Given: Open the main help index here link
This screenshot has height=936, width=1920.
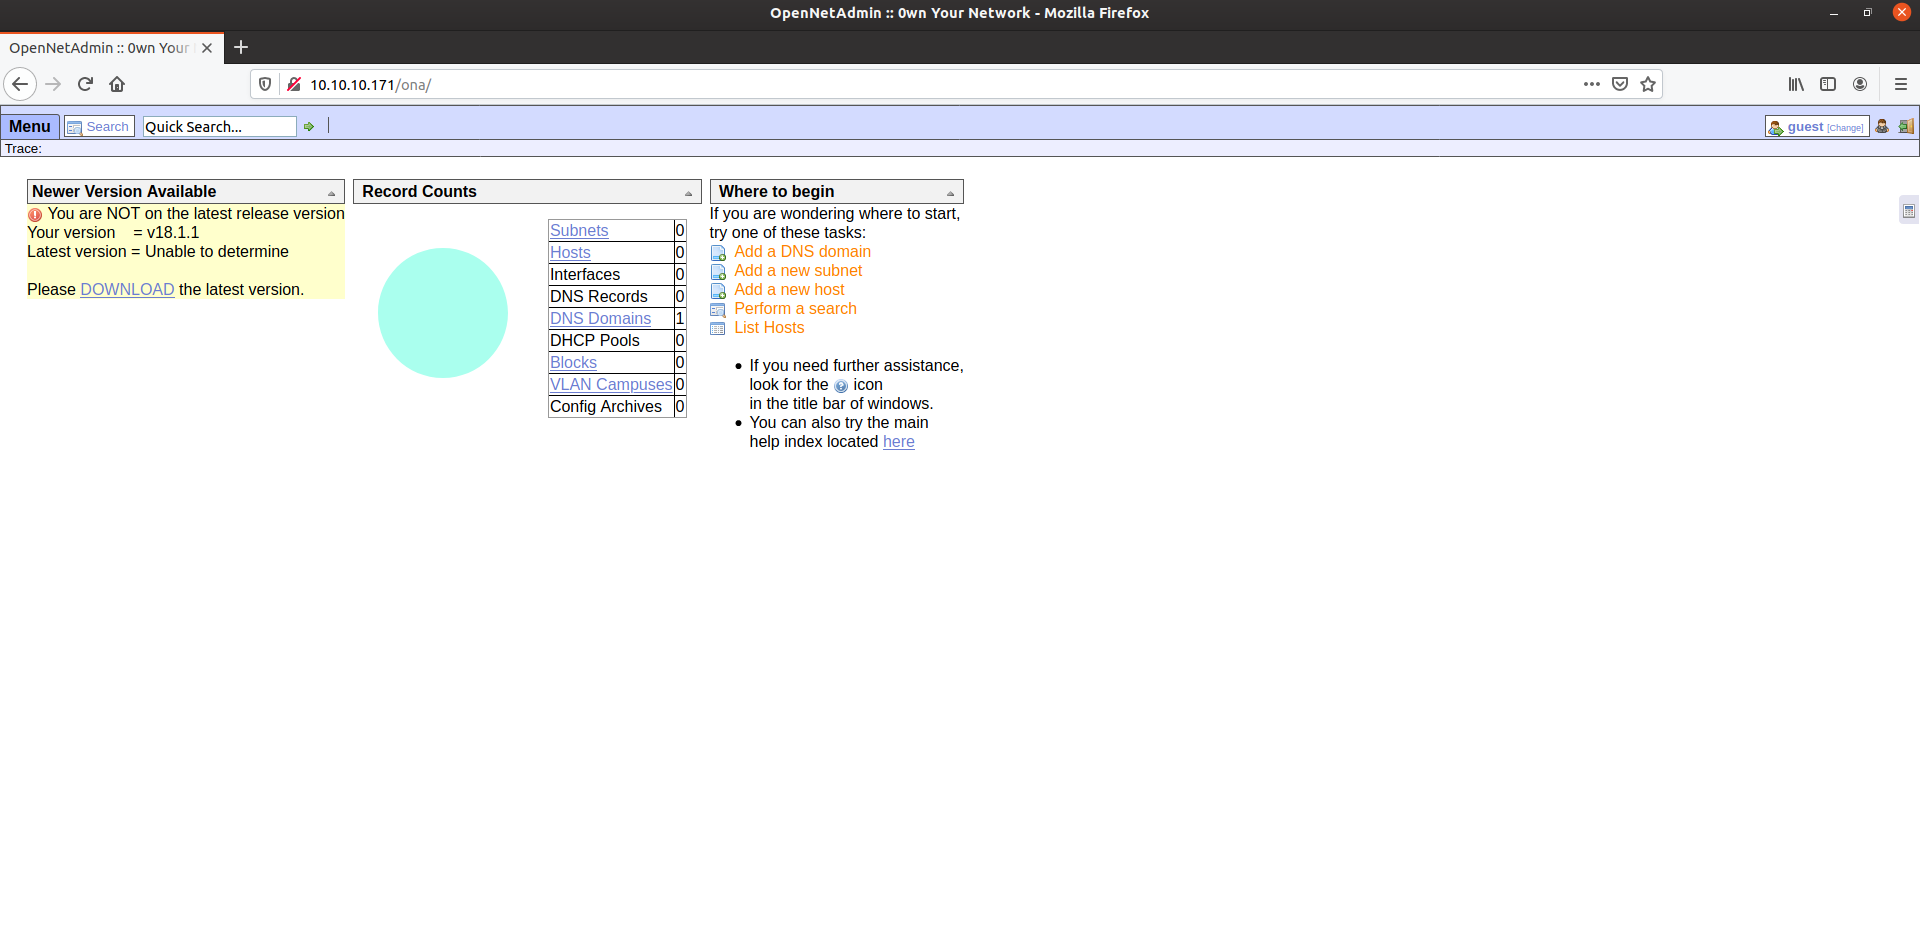Looking at the screenshot, I should click(x=898, y=442).
